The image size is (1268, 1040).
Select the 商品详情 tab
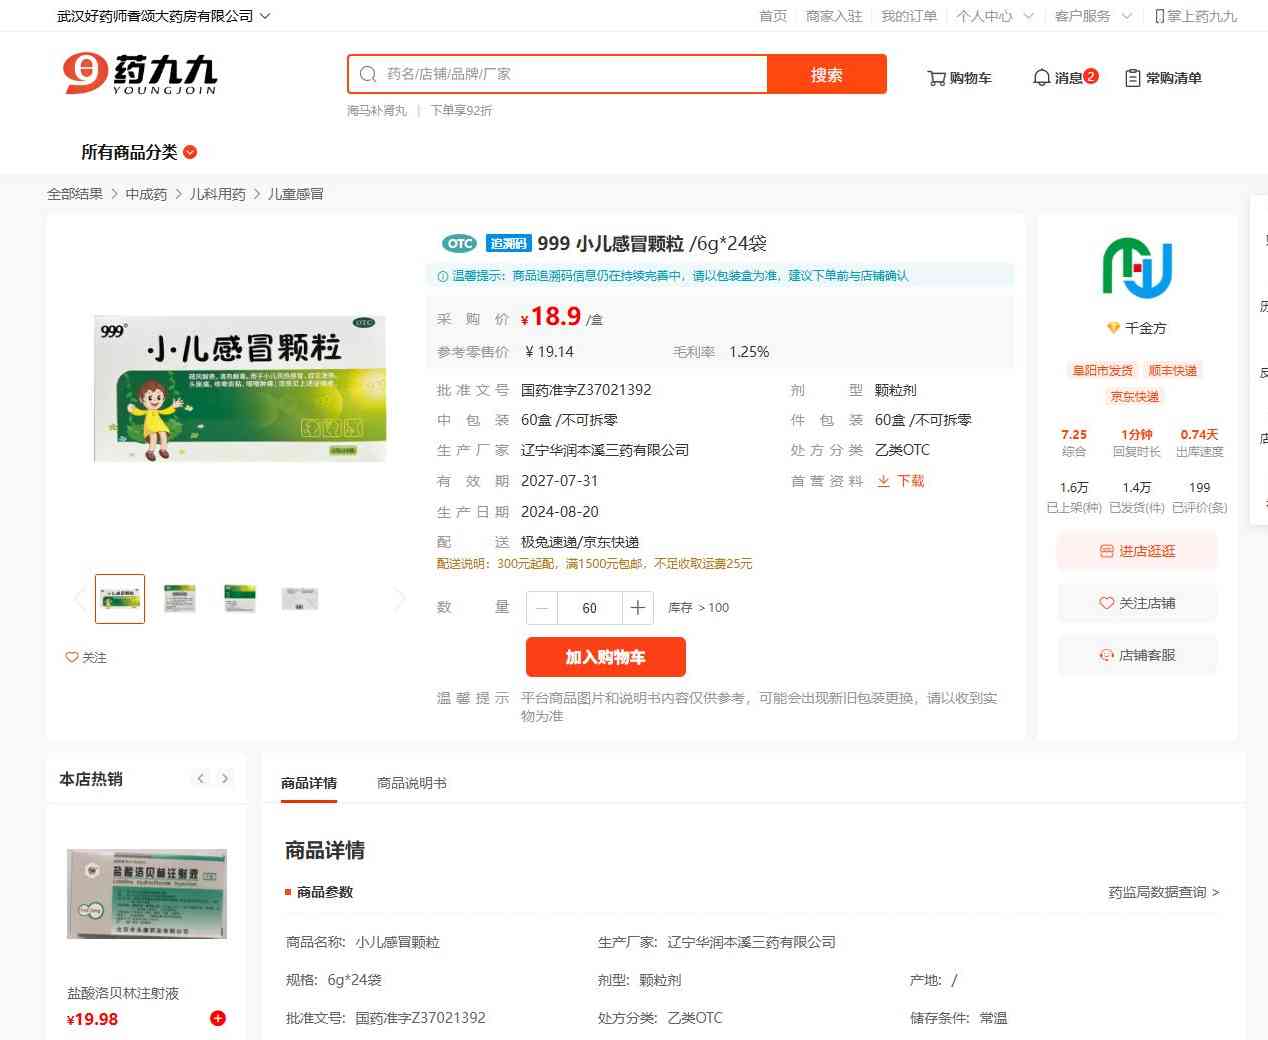coord(309,783)
